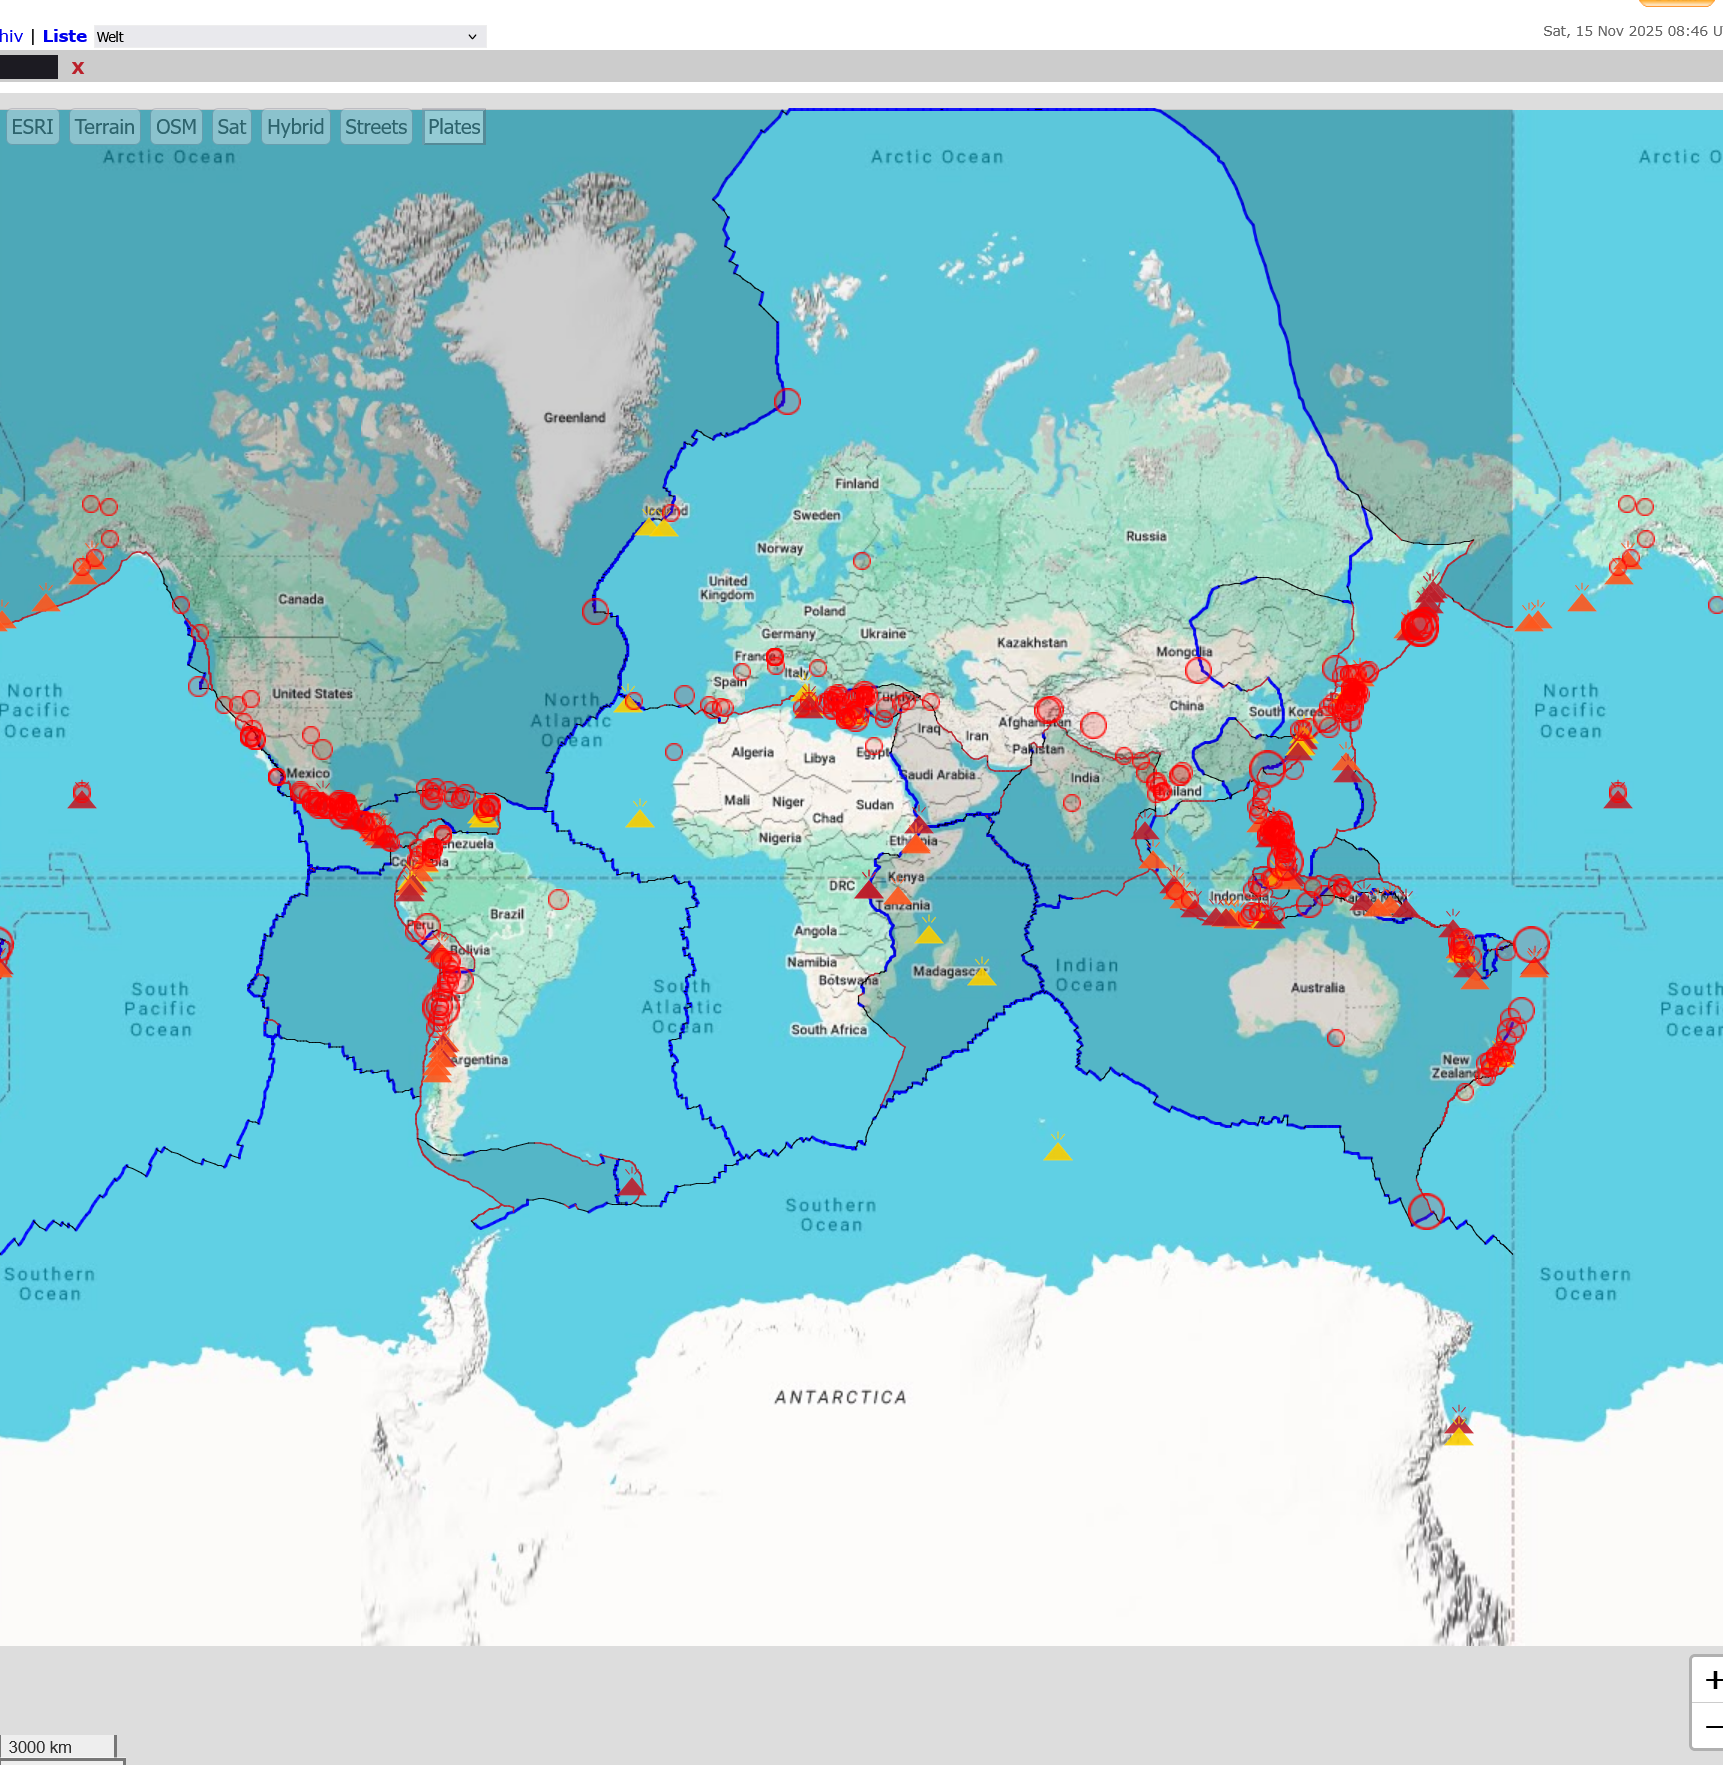Toggle the Plates overlay button

[x=454, y=127]
